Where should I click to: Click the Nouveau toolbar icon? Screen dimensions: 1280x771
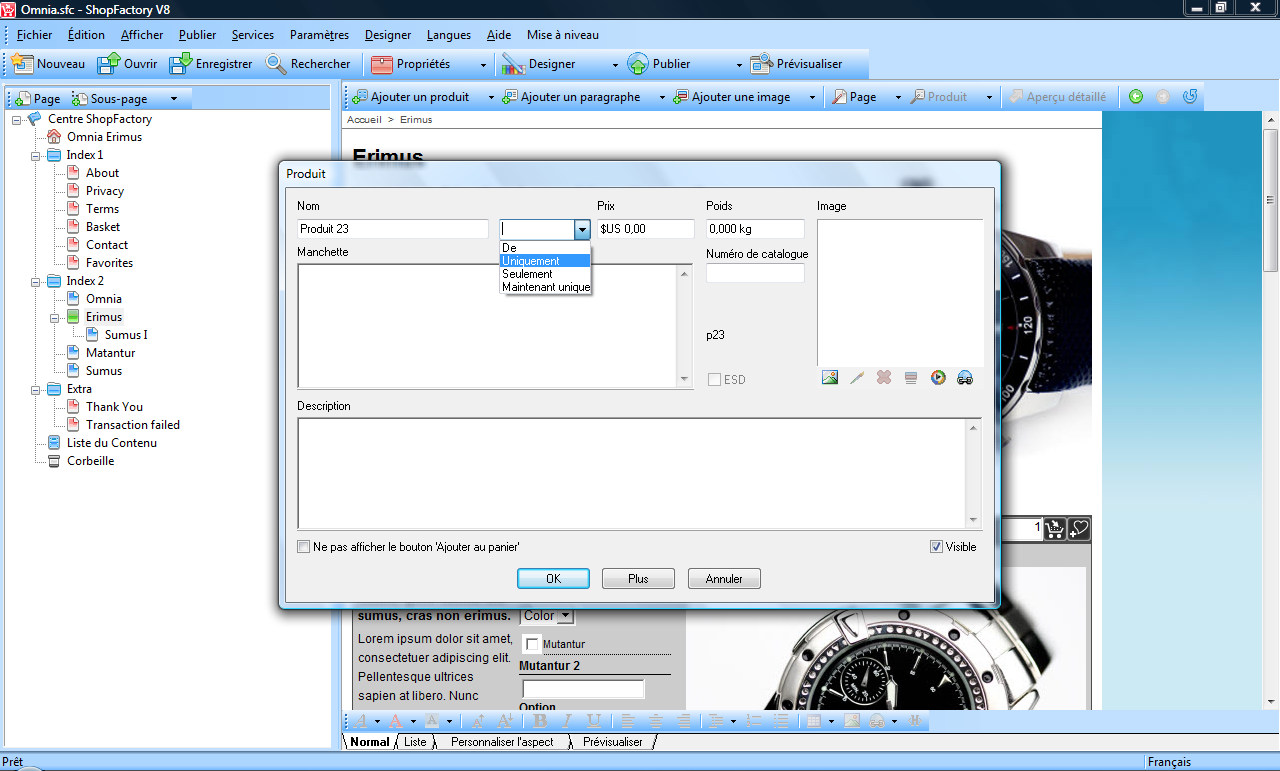point(22,64)
